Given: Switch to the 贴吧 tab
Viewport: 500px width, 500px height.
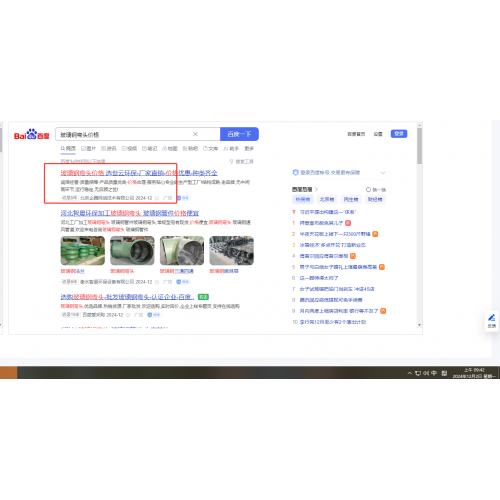Looking at the screenshot, I should (190, 148).
